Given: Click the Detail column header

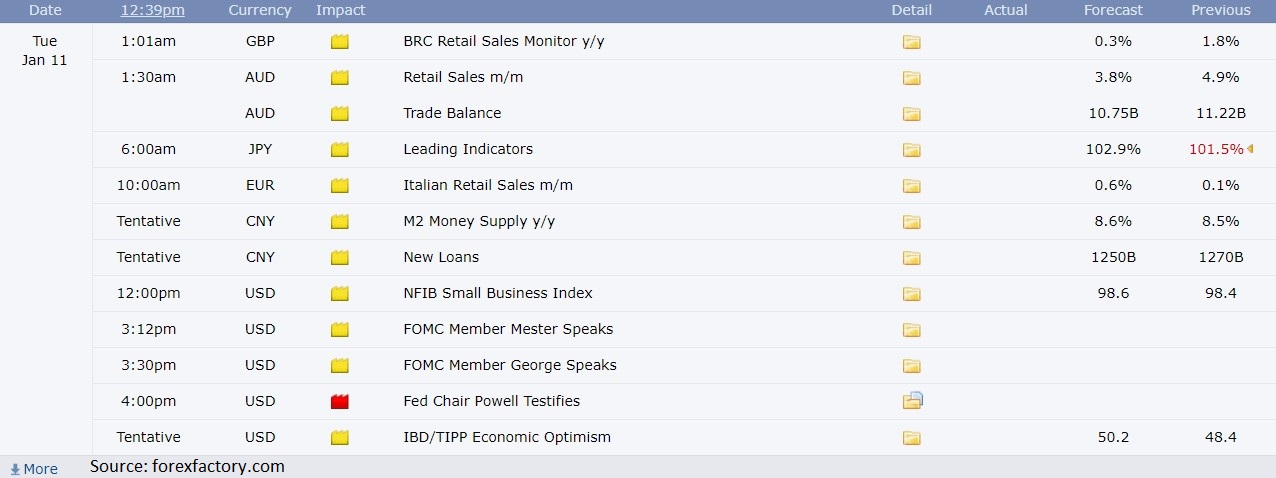Looking at the screenshot, I should 911,10.
